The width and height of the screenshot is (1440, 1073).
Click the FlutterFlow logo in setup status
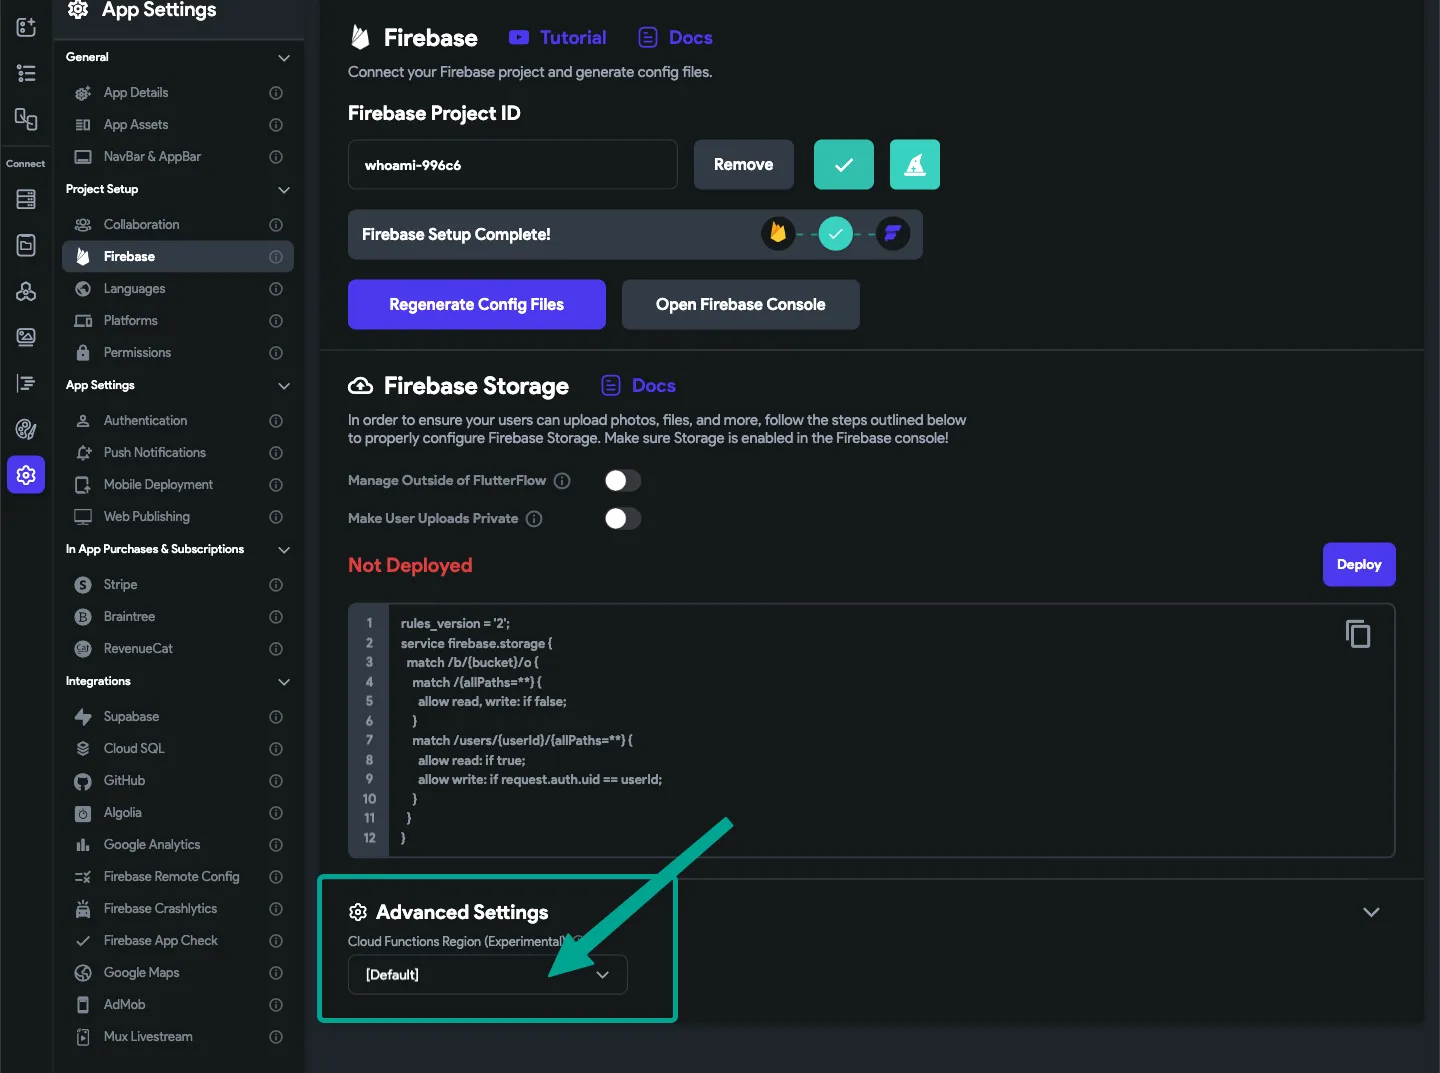coord(892,234)
